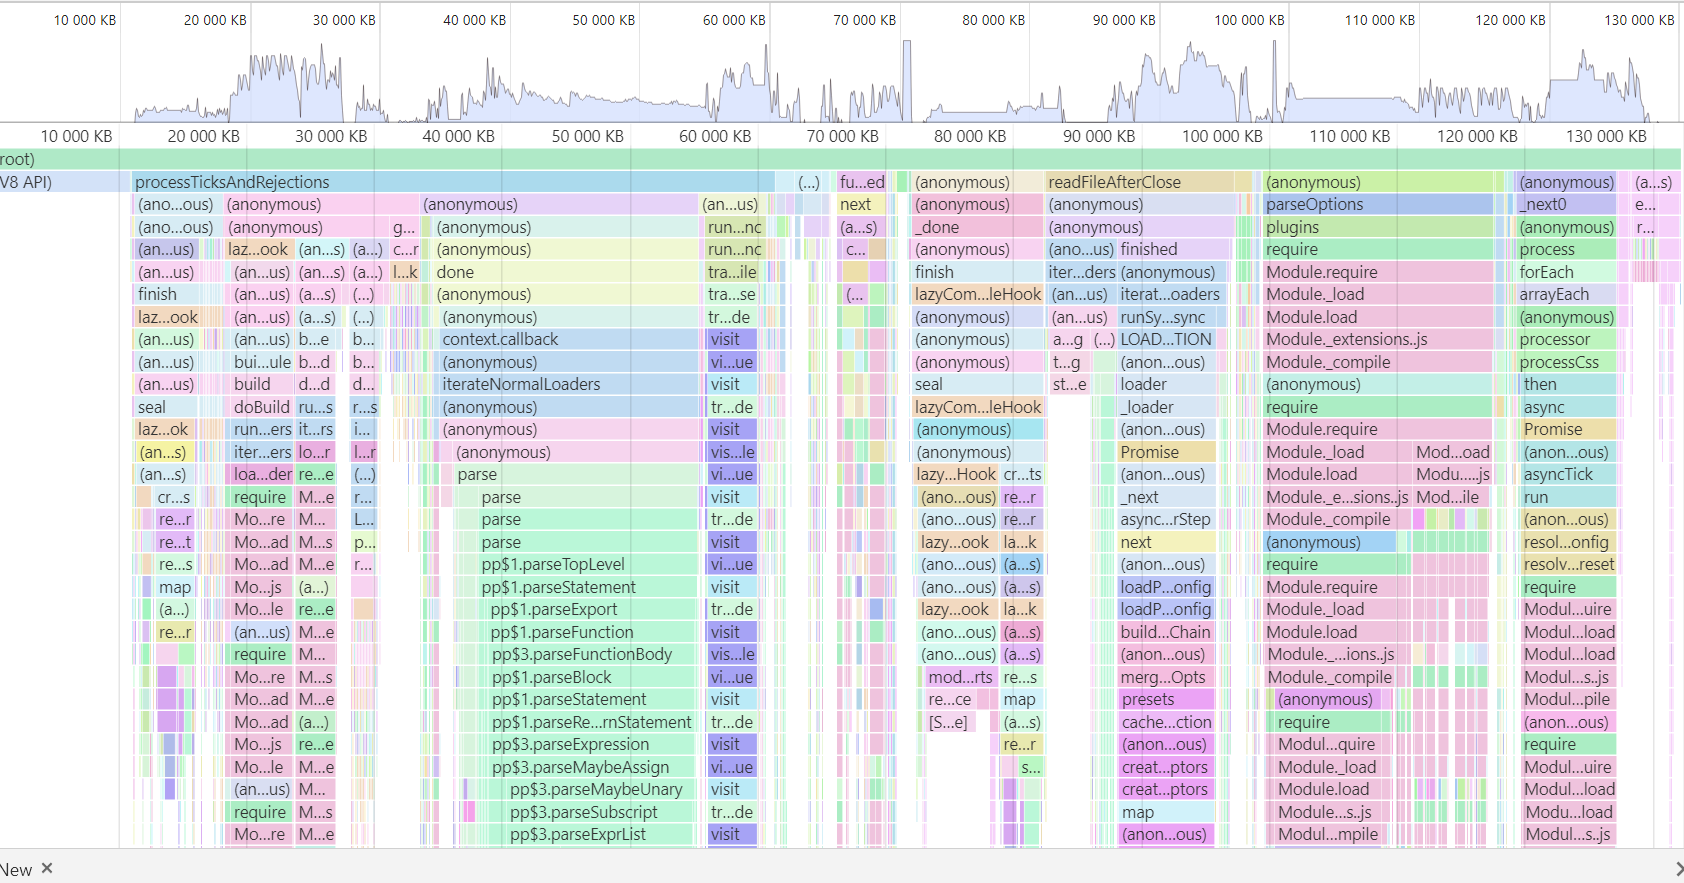Image resolution: width=1684 pixels, height=883 pixels.
Task: Click the memory overview graph area
Action: click(842, 80)
